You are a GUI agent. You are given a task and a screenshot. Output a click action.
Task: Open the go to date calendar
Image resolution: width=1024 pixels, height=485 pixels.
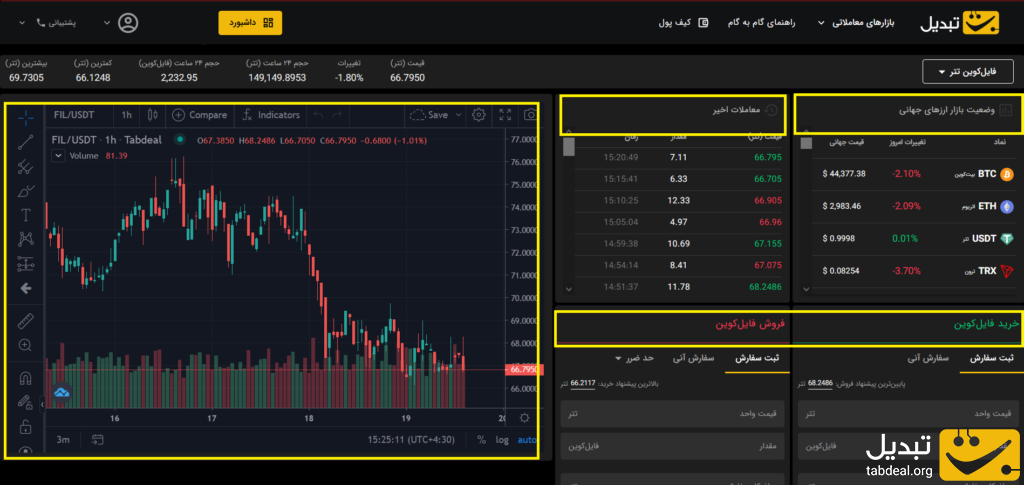click(97, 439)
